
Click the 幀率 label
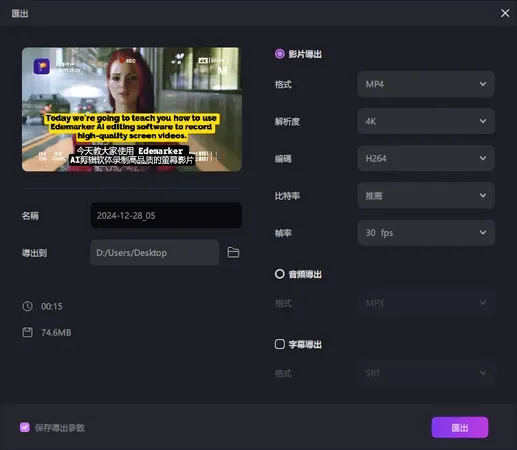[283, 233]
